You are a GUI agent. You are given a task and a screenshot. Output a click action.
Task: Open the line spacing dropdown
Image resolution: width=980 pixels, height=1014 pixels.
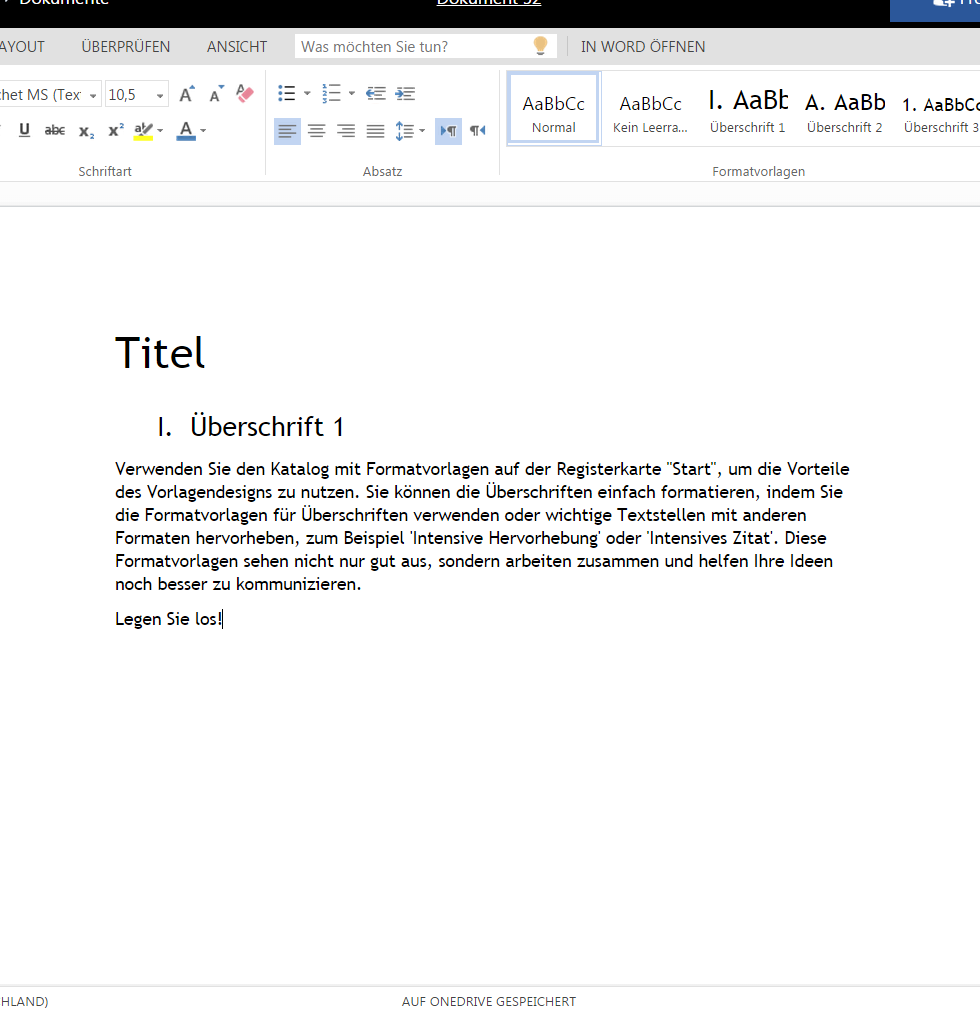coord(421,131)
